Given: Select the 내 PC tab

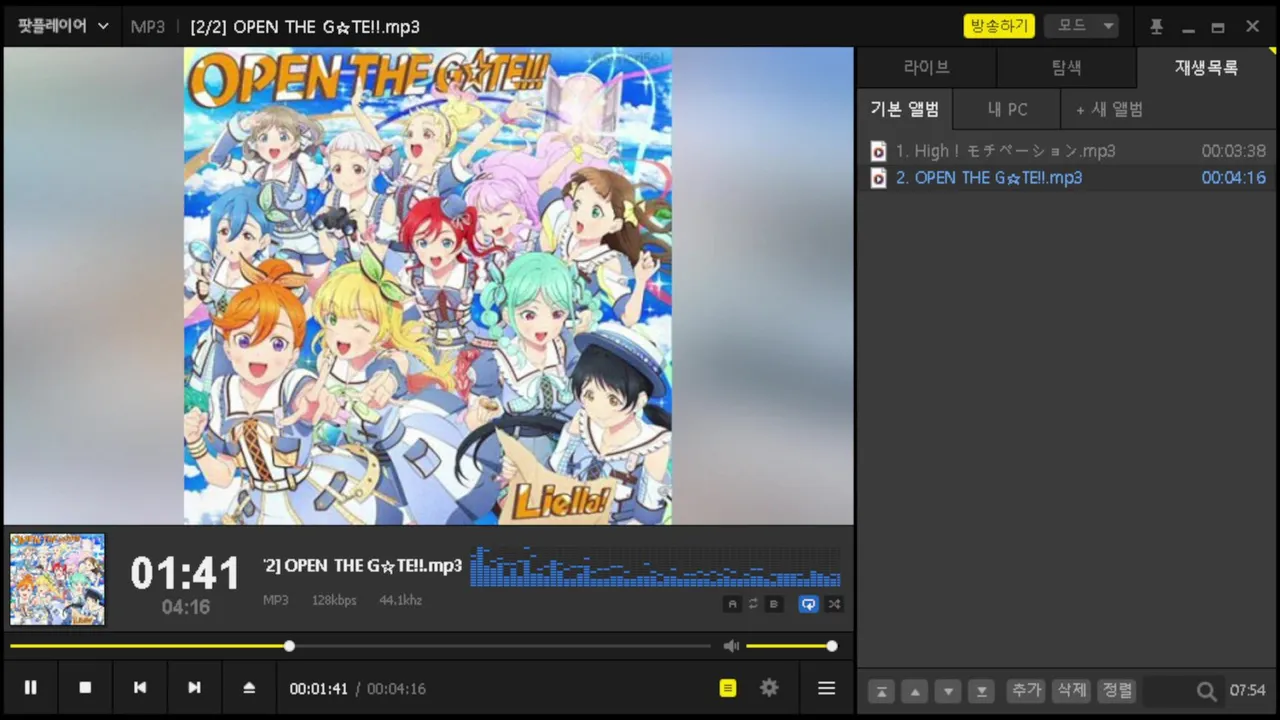Looking at the screenshot, I should (1007, 109).
